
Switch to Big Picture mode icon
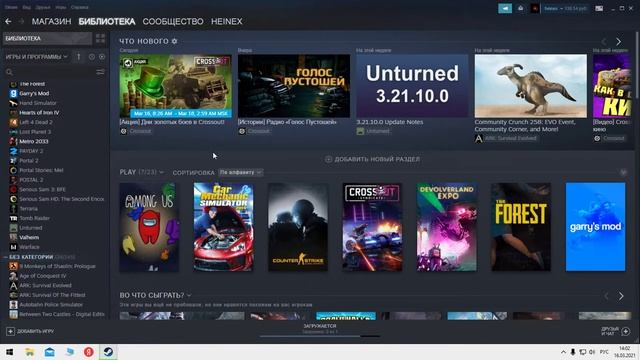[599, 8]
